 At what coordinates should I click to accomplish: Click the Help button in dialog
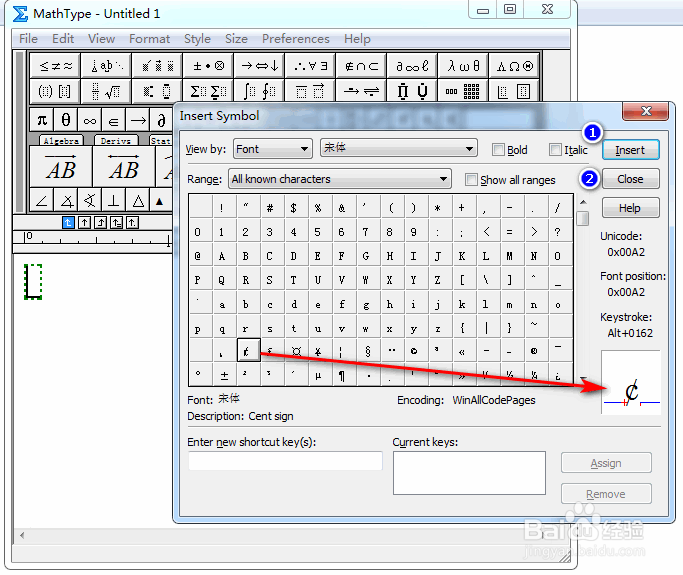click(630, 208)
